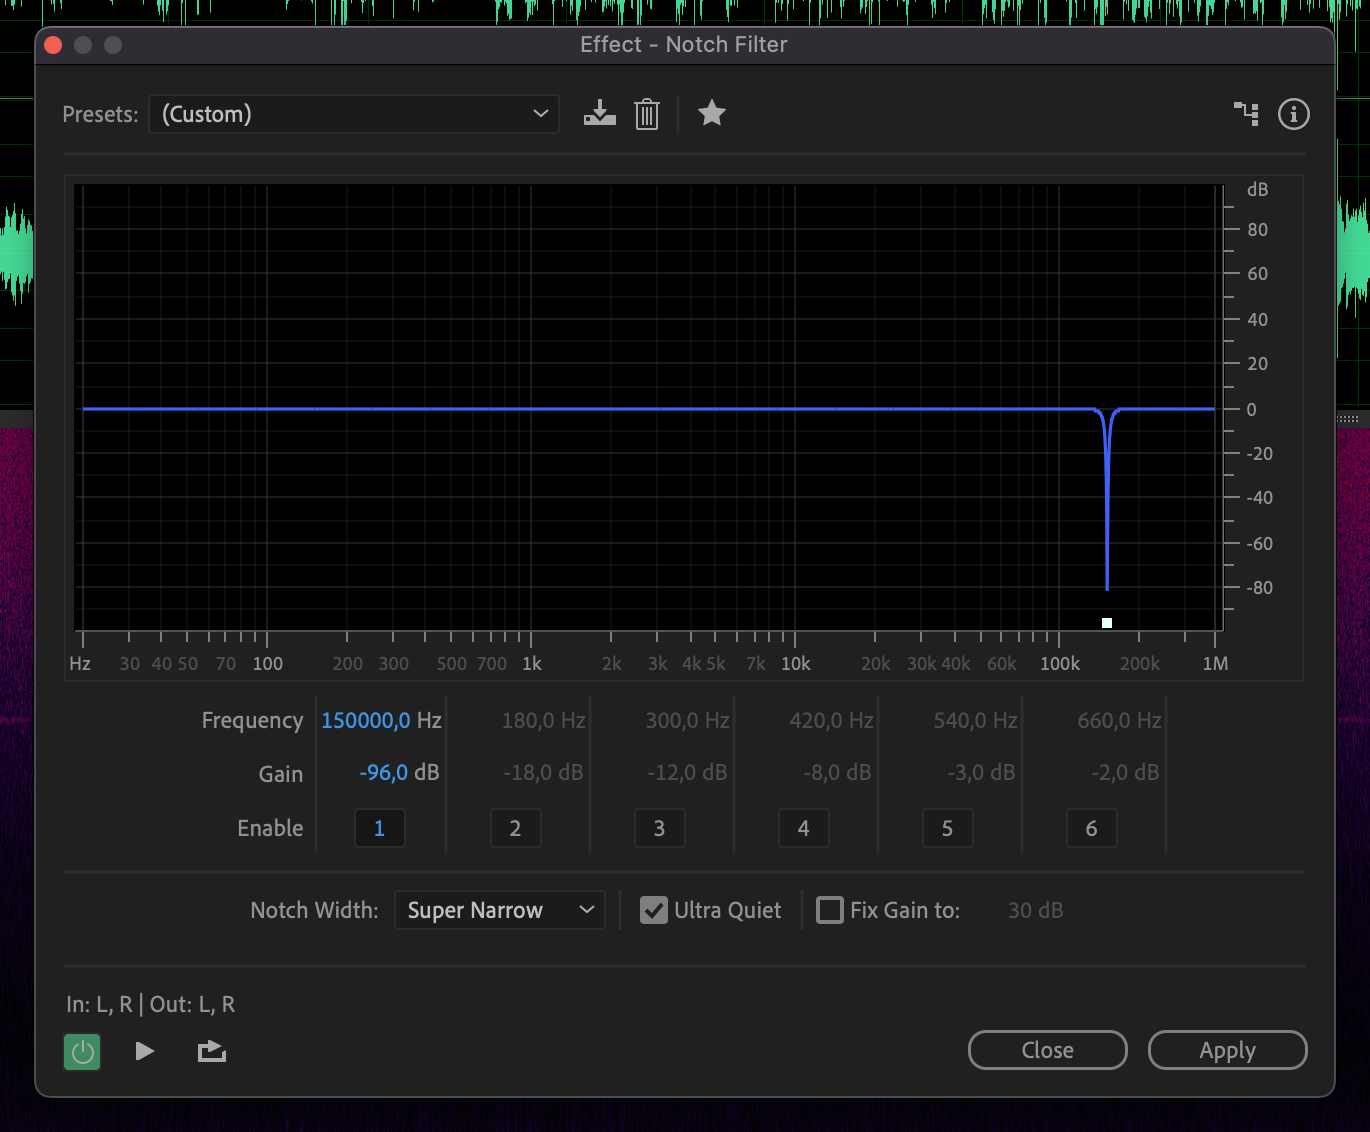1370x1132 pixels.
Task: Show effect info icon
Action: [1294, 114]
